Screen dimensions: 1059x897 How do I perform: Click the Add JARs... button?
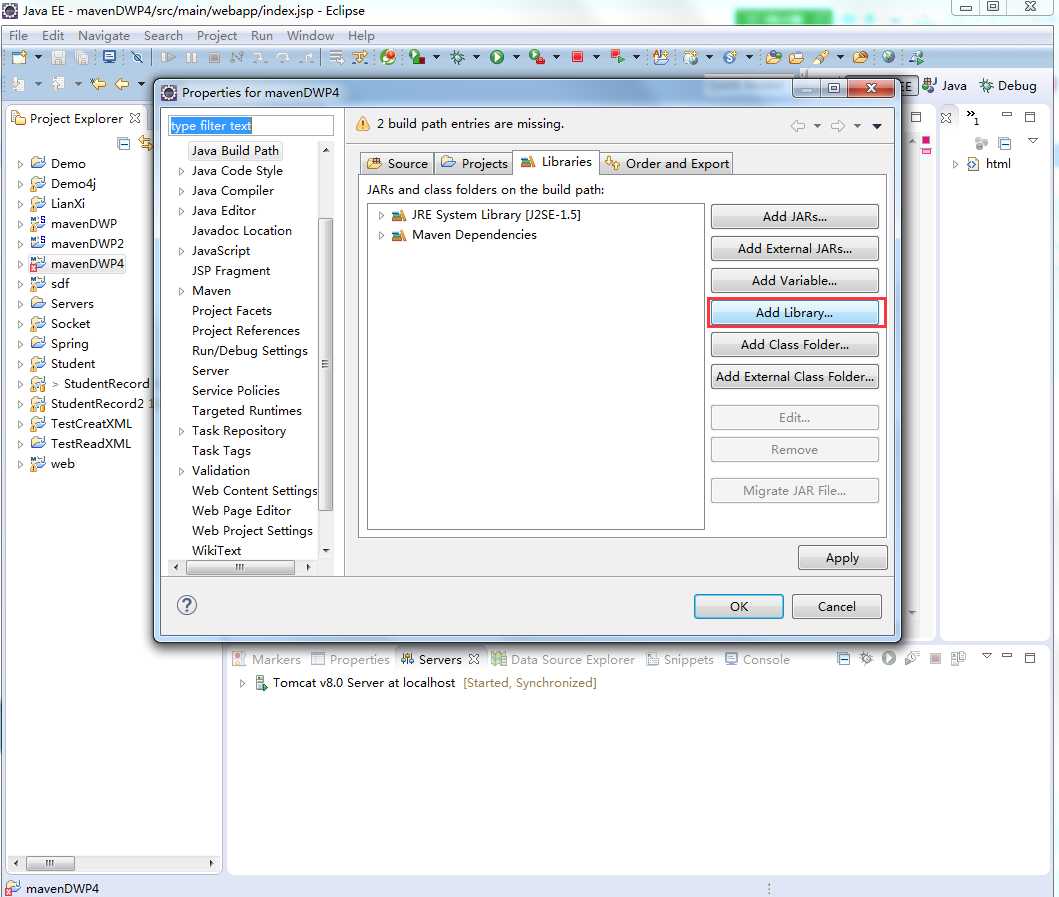pyautogui.click(x=794, y=217)
